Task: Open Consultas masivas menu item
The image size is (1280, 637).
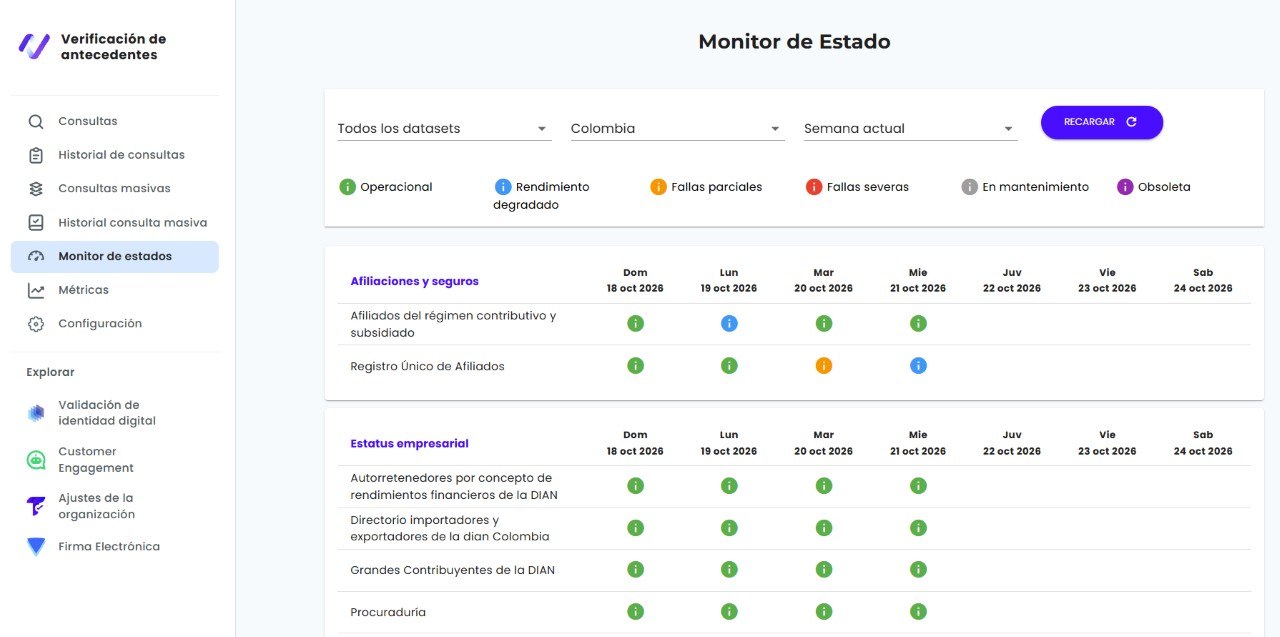Action: click(115, 189)
